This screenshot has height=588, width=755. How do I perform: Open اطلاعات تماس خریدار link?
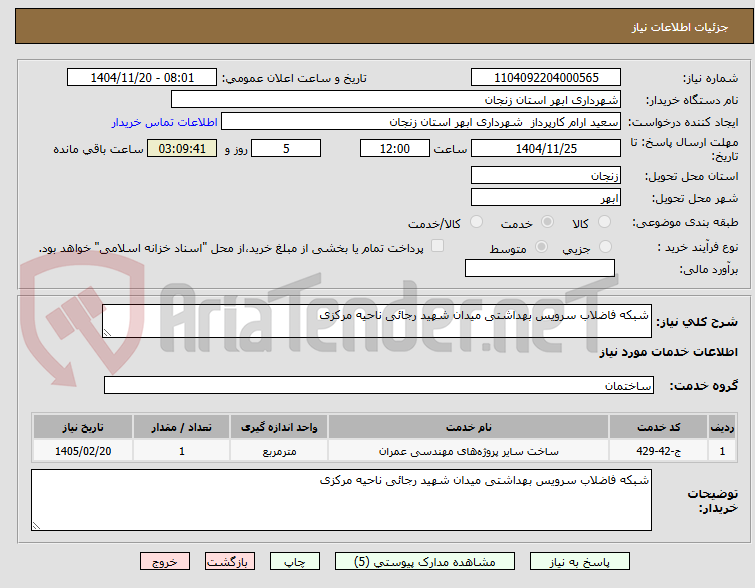click(x=165, y=122)
